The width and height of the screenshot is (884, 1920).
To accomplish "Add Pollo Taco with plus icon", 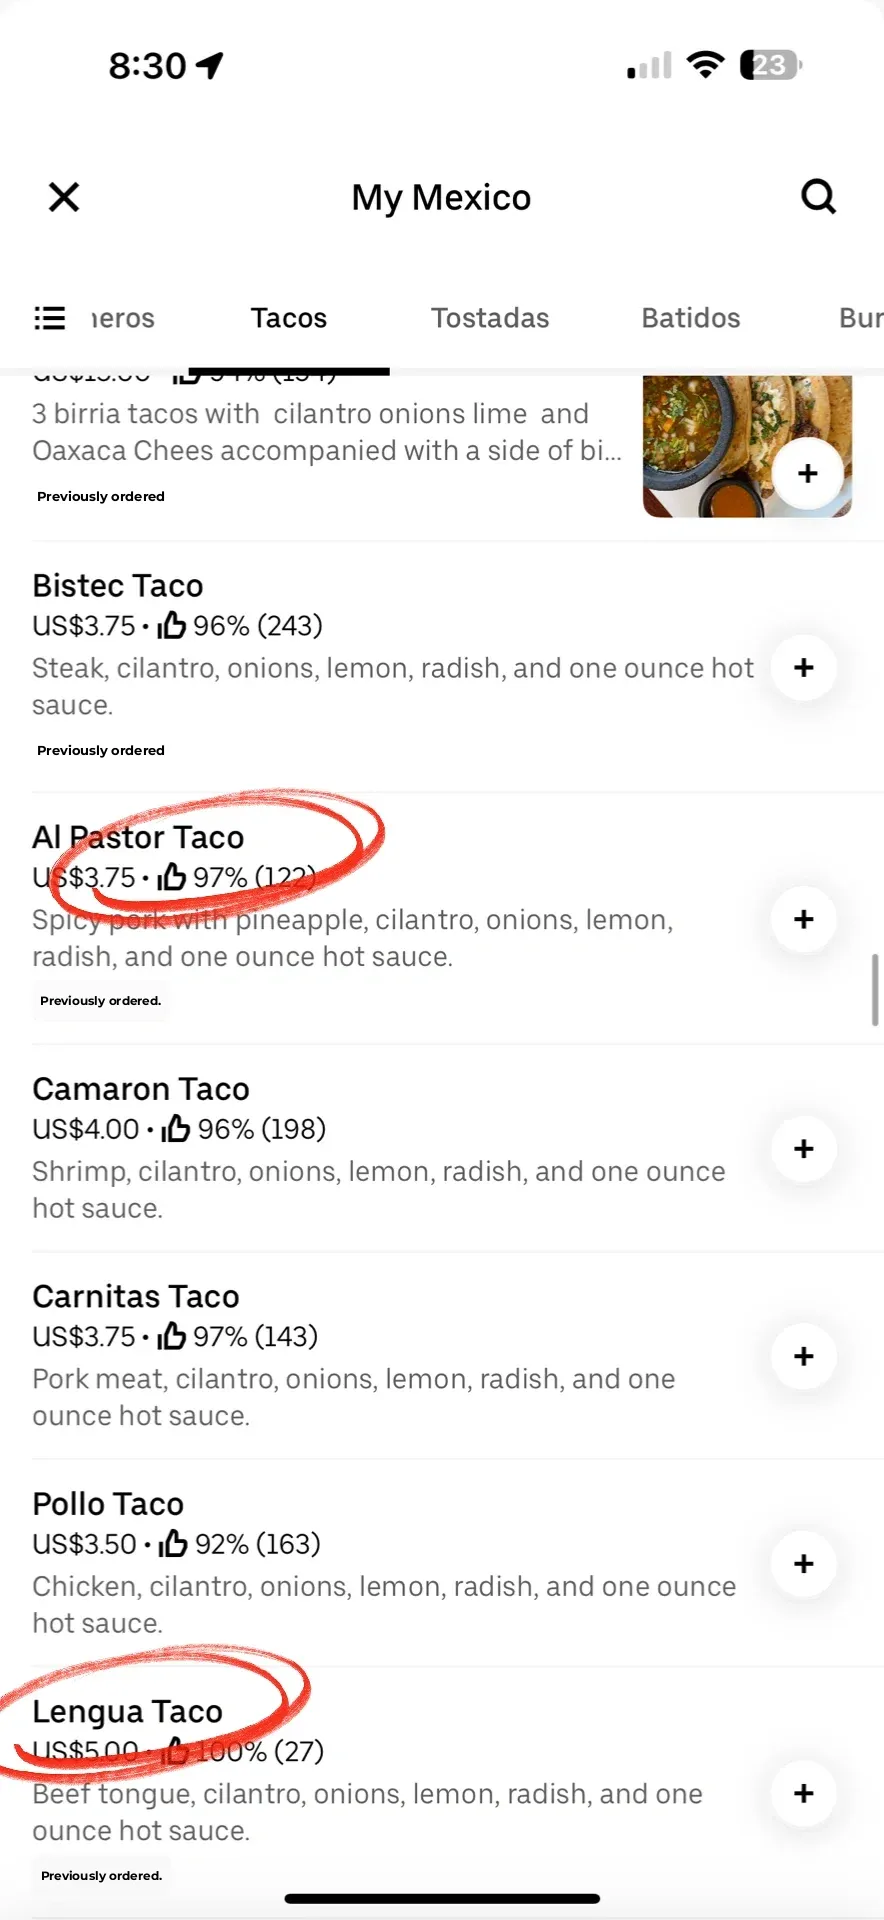I will pyautogui.click(x=803, y=1564).
